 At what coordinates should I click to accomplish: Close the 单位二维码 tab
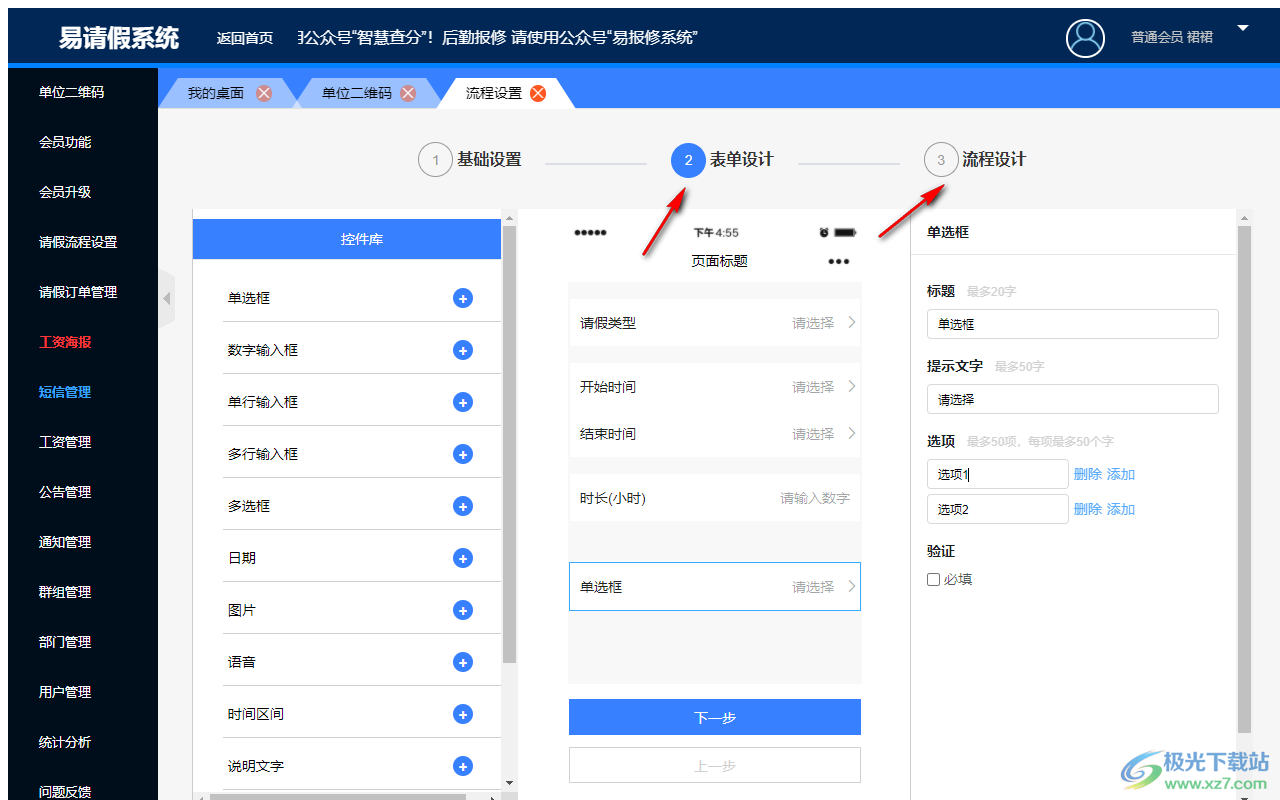click(x=408, y=93)
